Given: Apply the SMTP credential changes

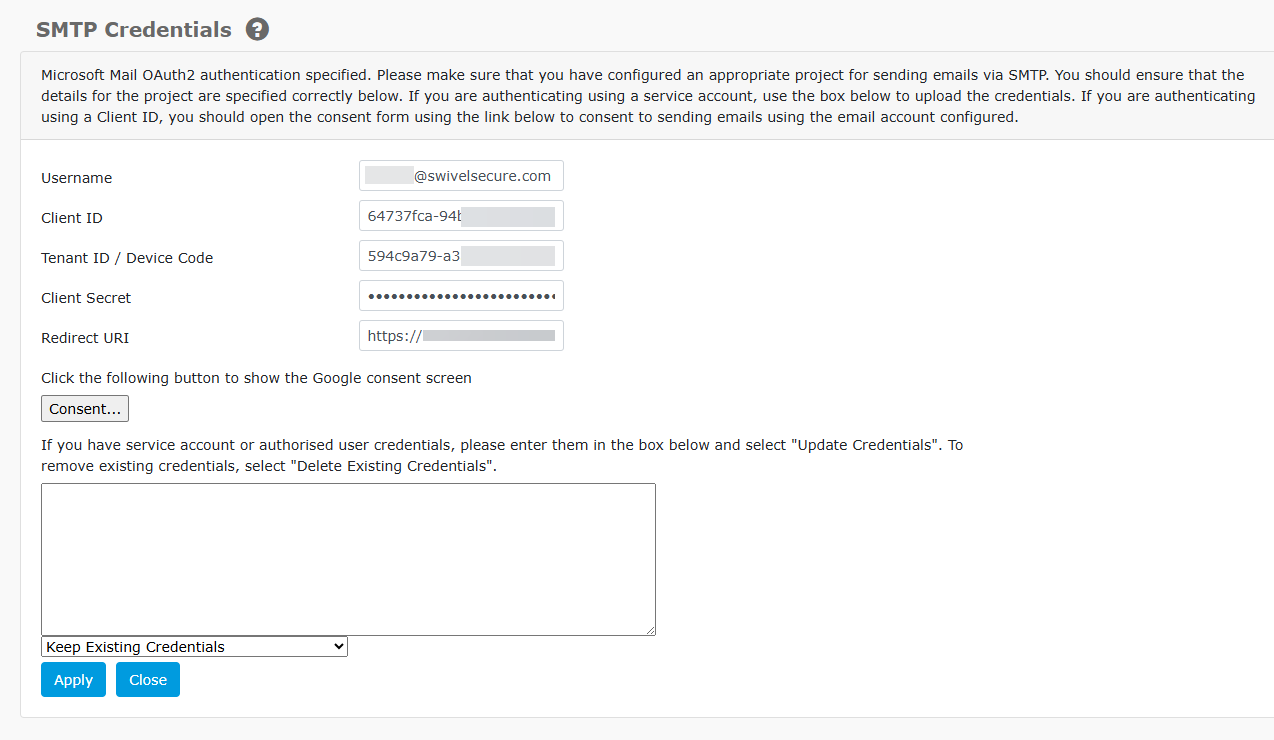Looking at the screenshot, I should click(x=72, y=679).
